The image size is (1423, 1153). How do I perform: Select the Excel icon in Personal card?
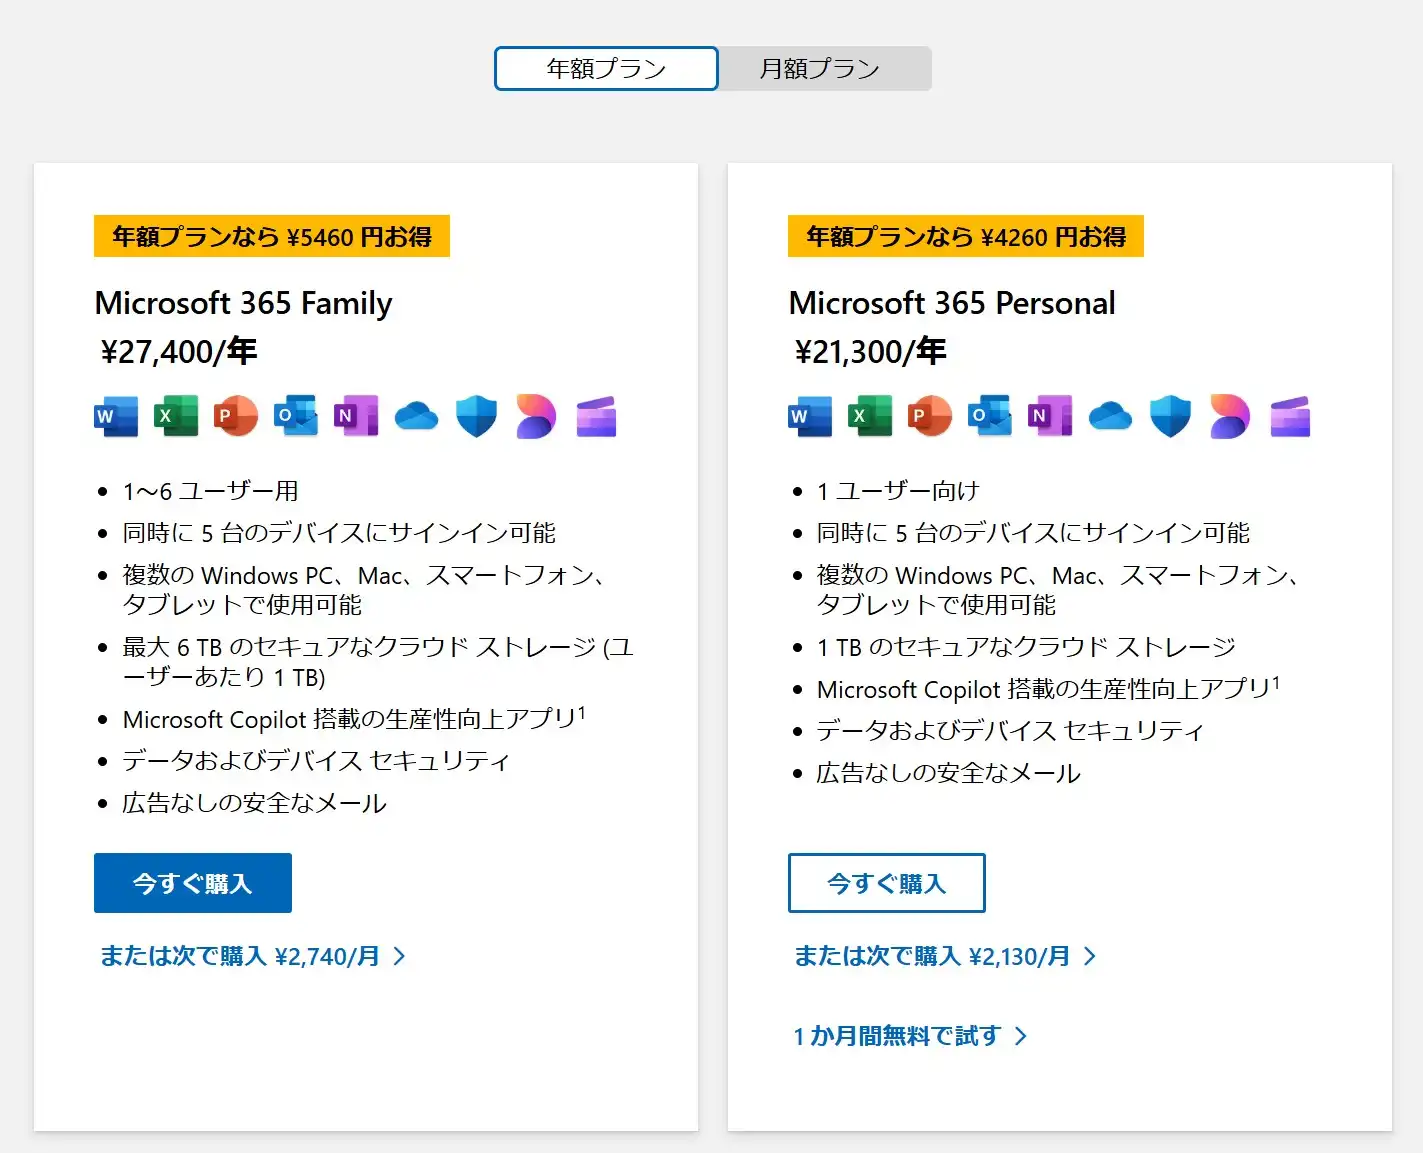coord(869,416)
